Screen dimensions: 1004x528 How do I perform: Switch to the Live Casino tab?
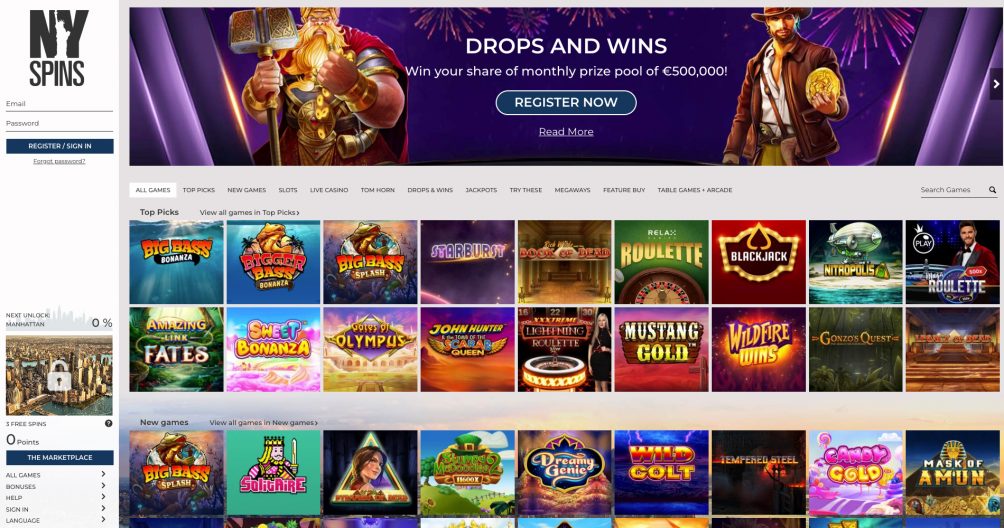pyautogui.click(x=329, y=190)
